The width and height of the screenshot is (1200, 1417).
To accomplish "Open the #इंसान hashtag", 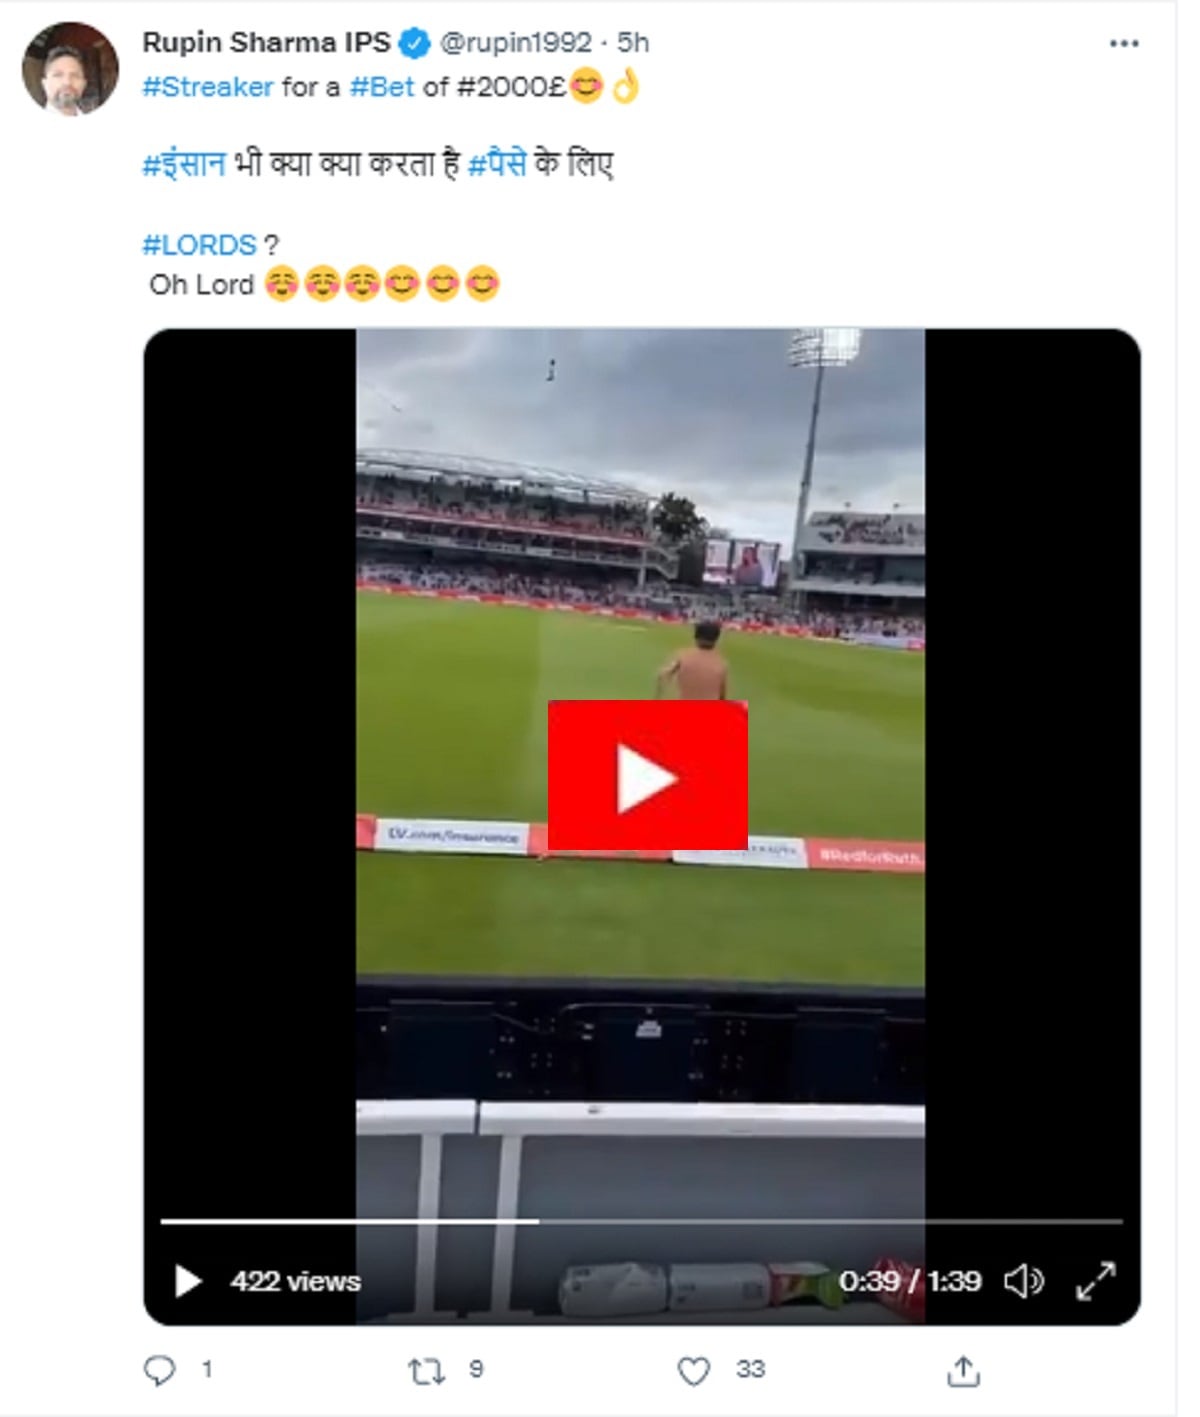I will 184,164.
